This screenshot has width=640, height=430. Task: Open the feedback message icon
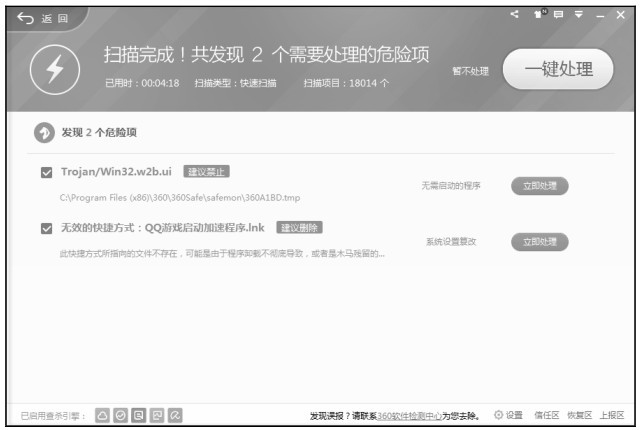[558, 15]
